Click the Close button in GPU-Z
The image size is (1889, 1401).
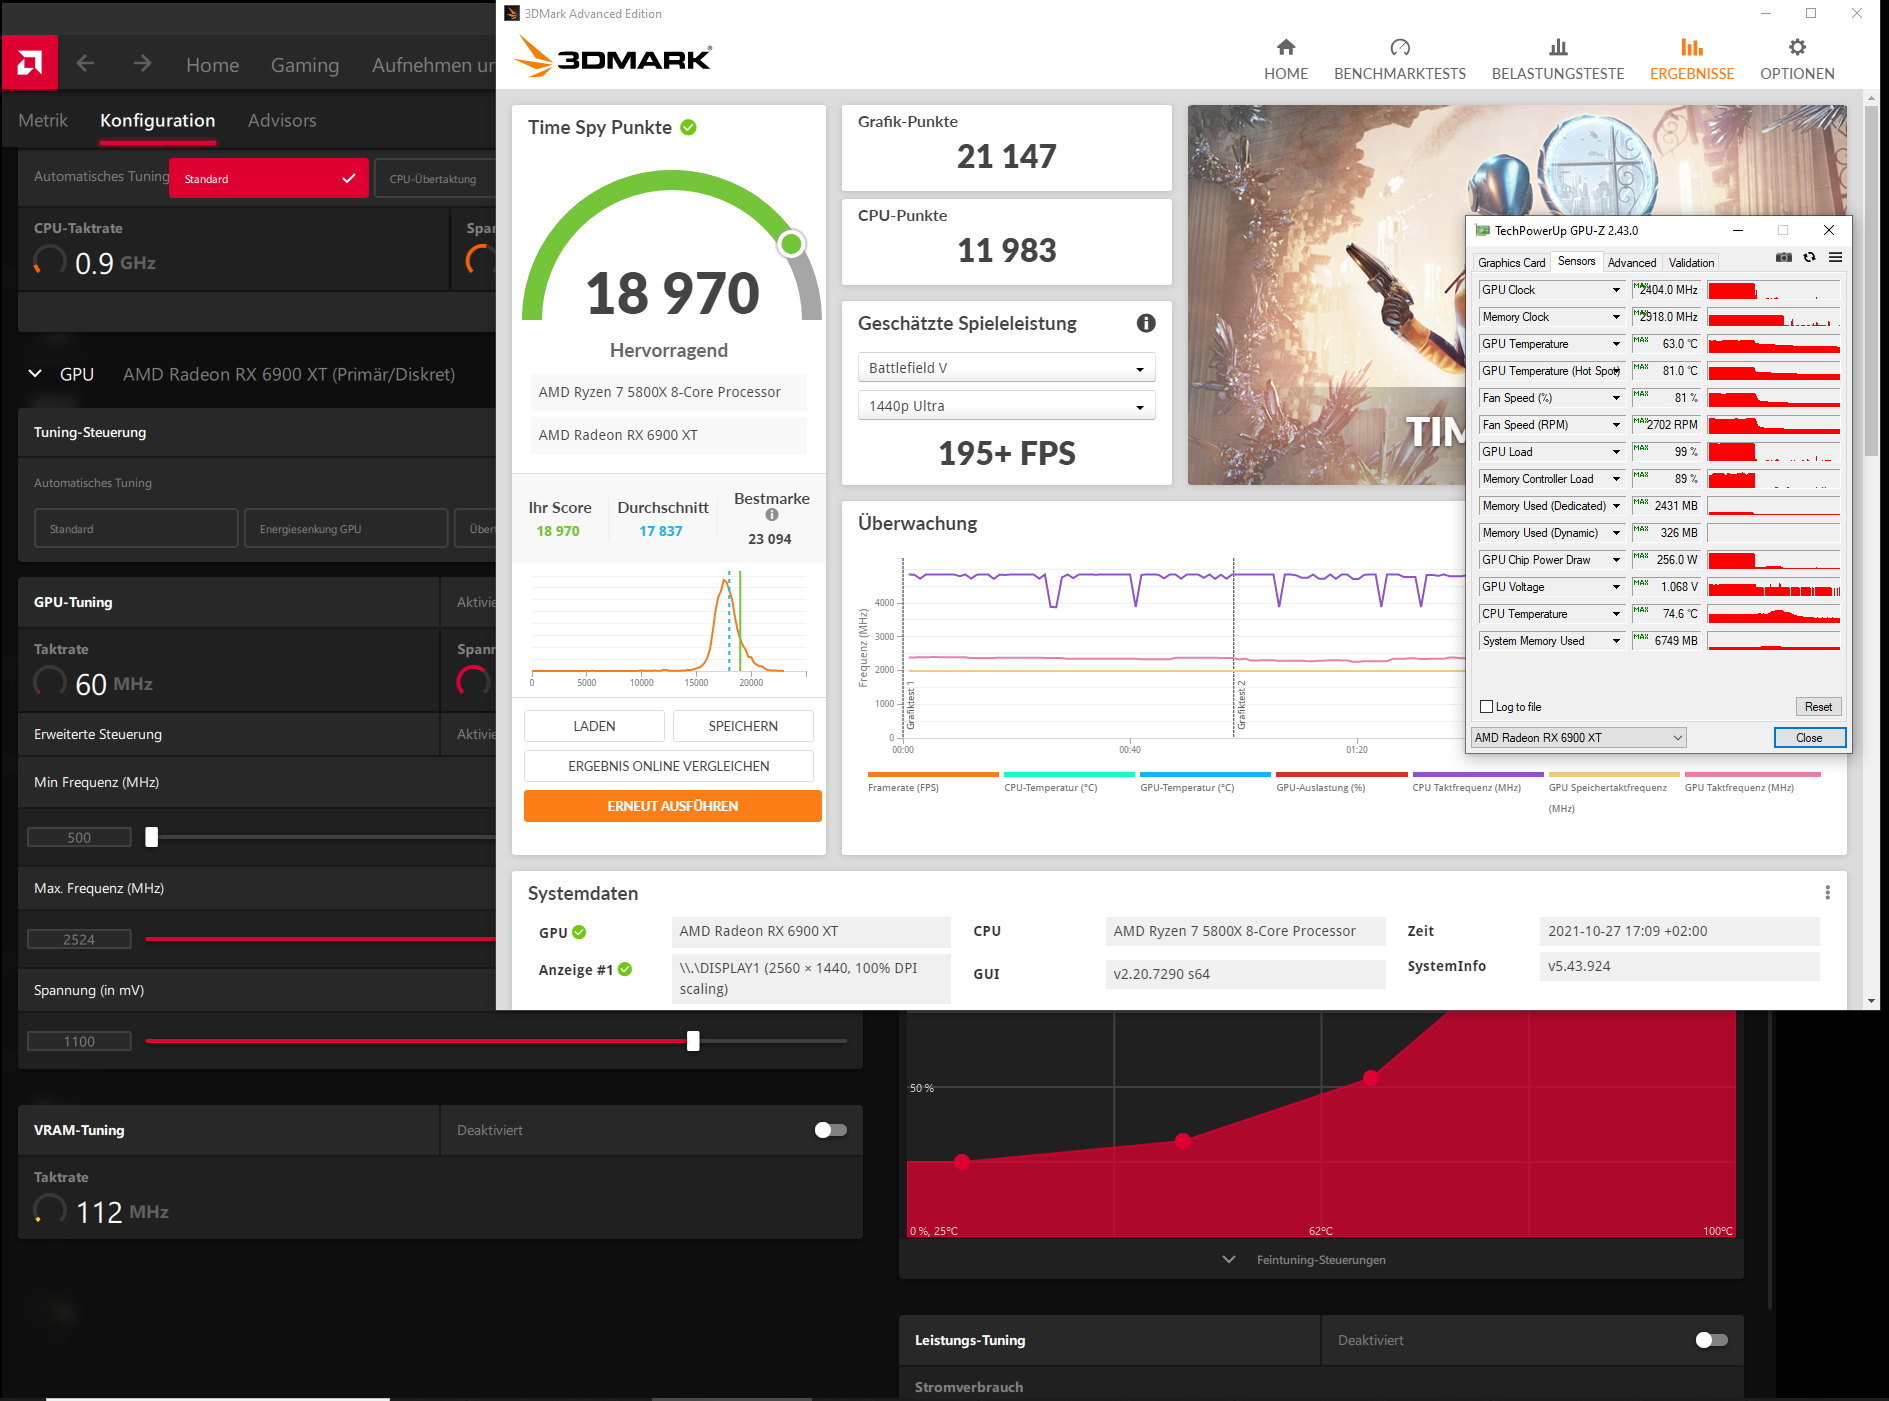(1809, 738)
